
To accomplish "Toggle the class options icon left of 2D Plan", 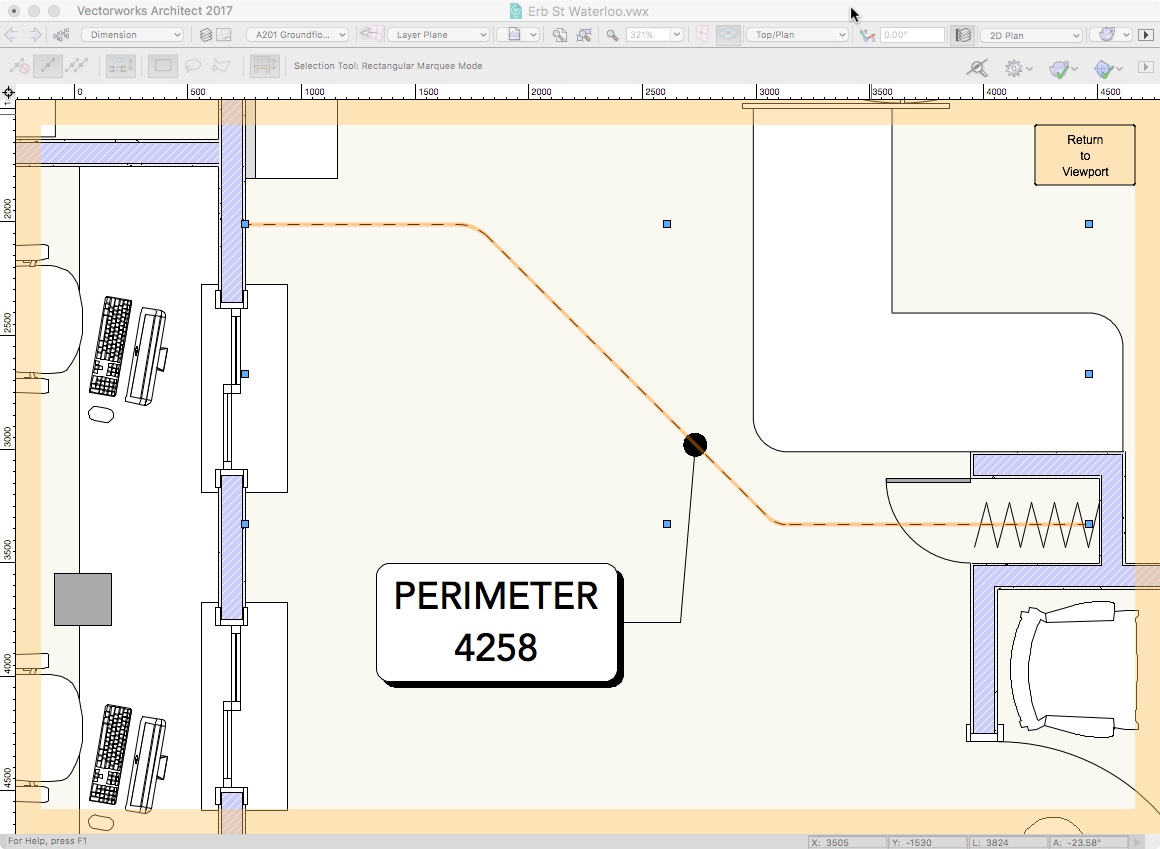I will (961, 34).
